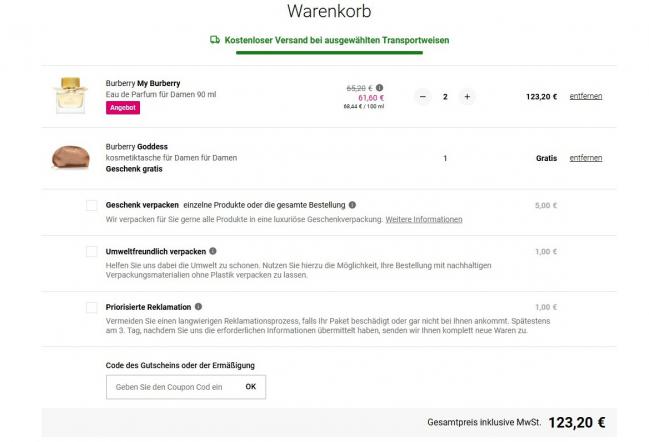Increase My Burberry quantity with plus button

tap(467, 97)
